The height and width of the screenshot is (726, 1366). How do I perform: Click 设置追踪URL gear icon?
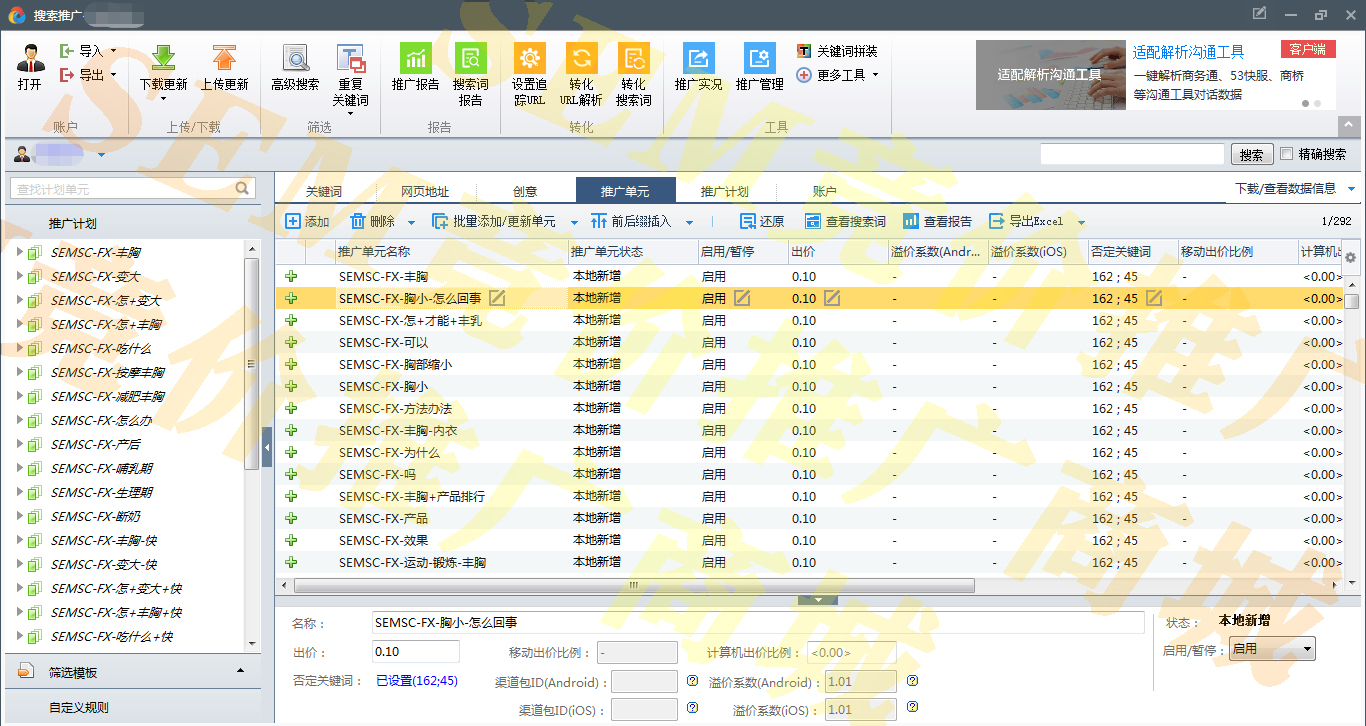click(529, 59)
